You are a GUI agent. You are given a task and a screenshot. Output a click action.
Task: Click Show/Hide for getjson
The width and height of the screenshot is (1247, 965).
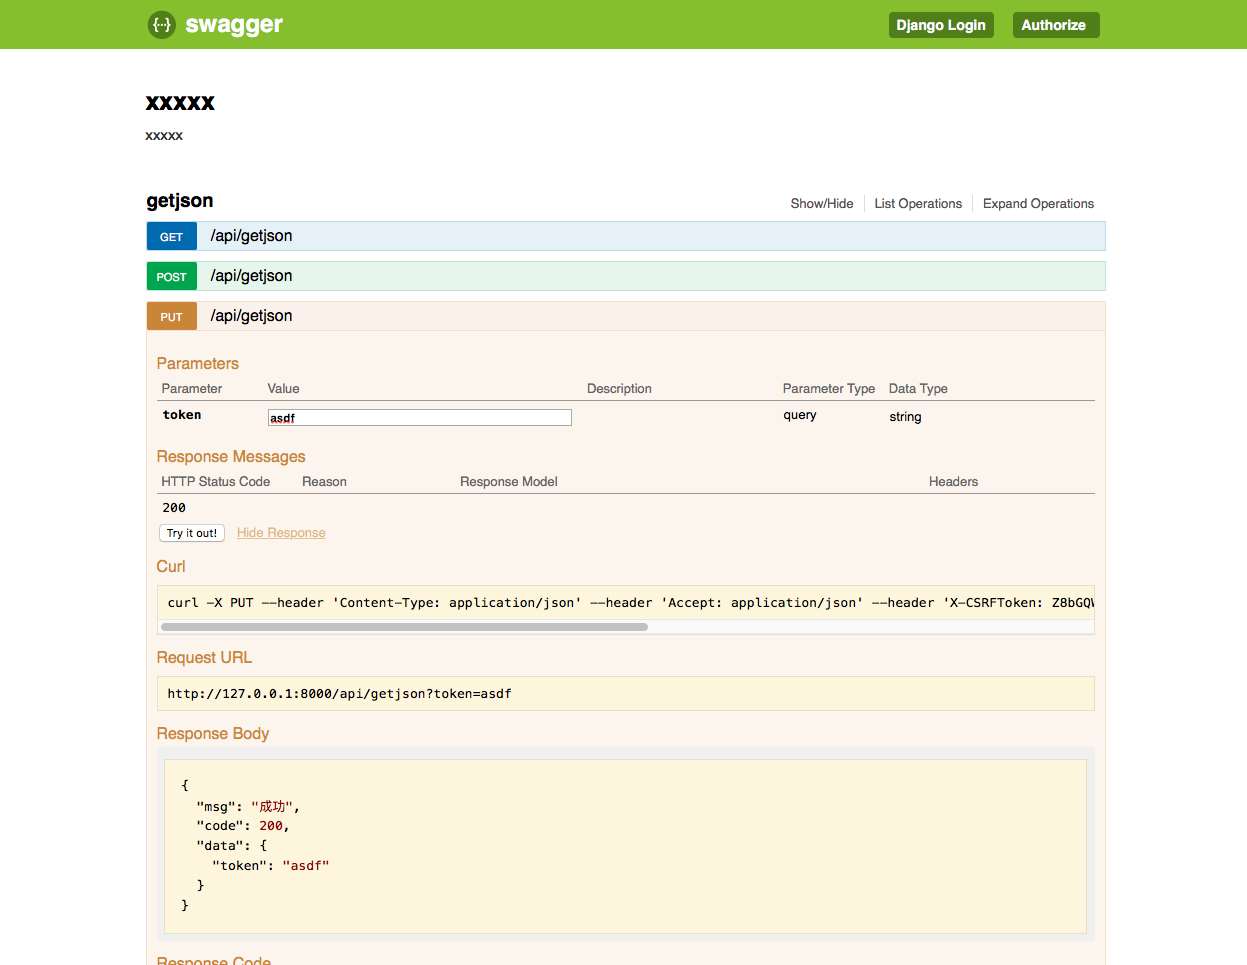(x=822, y=203)
